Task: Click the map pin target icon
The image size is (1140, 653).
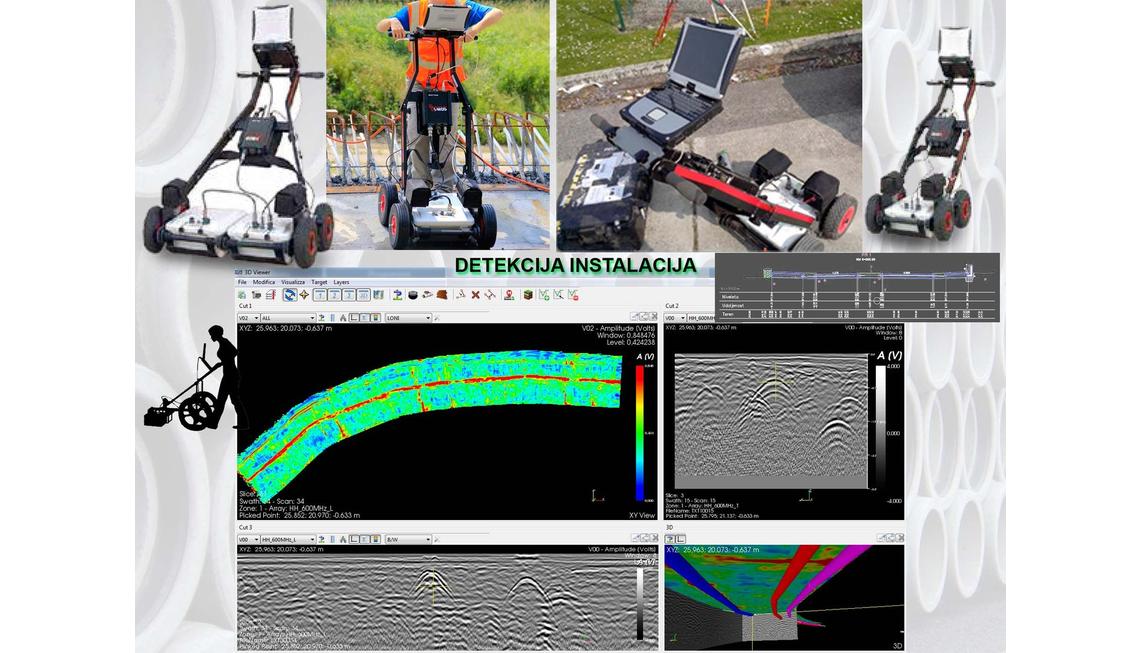Action: (509, 295)
